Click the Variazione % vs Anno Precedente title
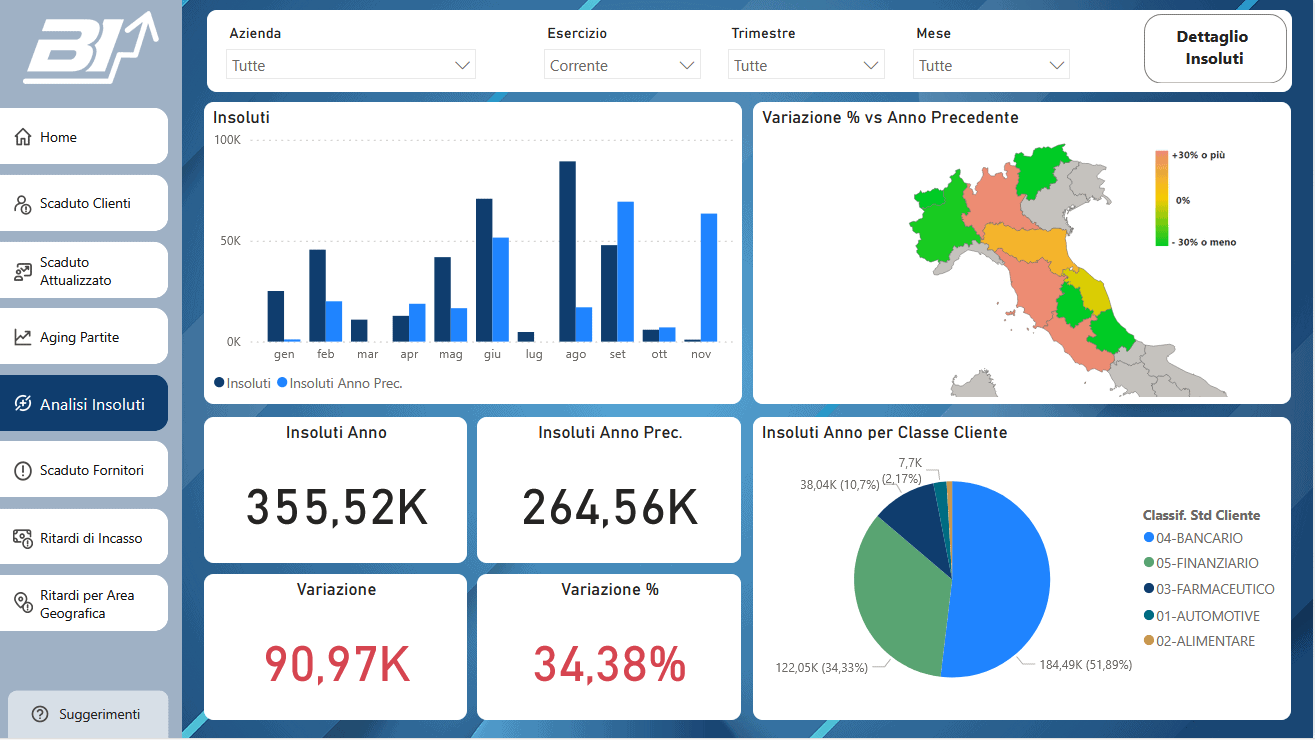The height and width of the screenshot is (740, 1315). [890, 118]
